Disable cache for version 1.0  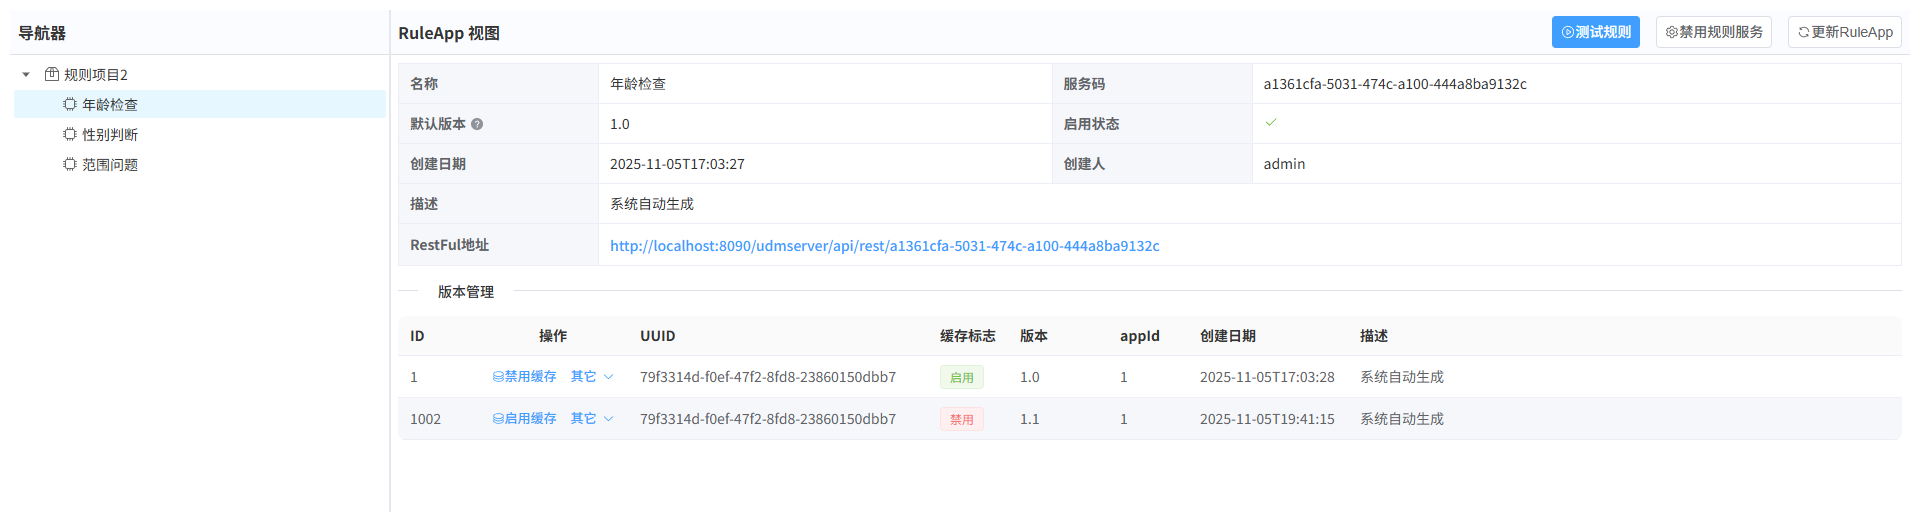point(525,377)
